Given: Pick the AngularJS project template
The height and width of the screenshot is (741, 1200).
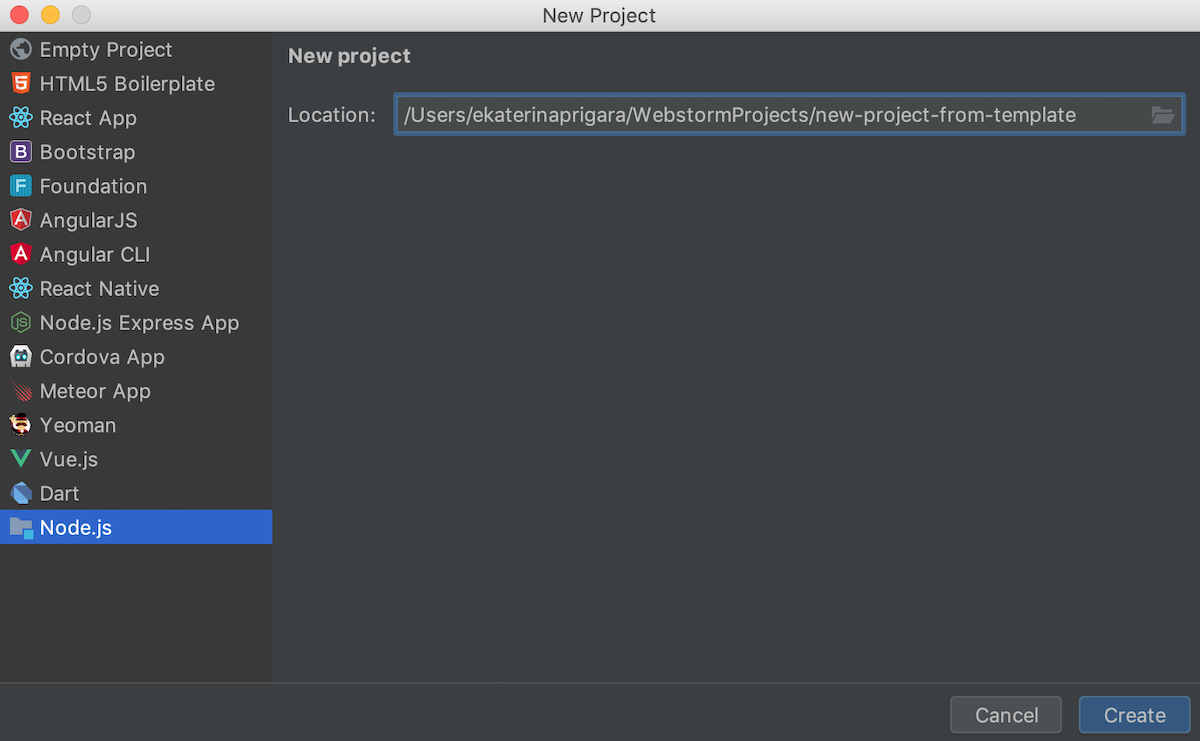Looking at the screenshot, I should 89,220.
